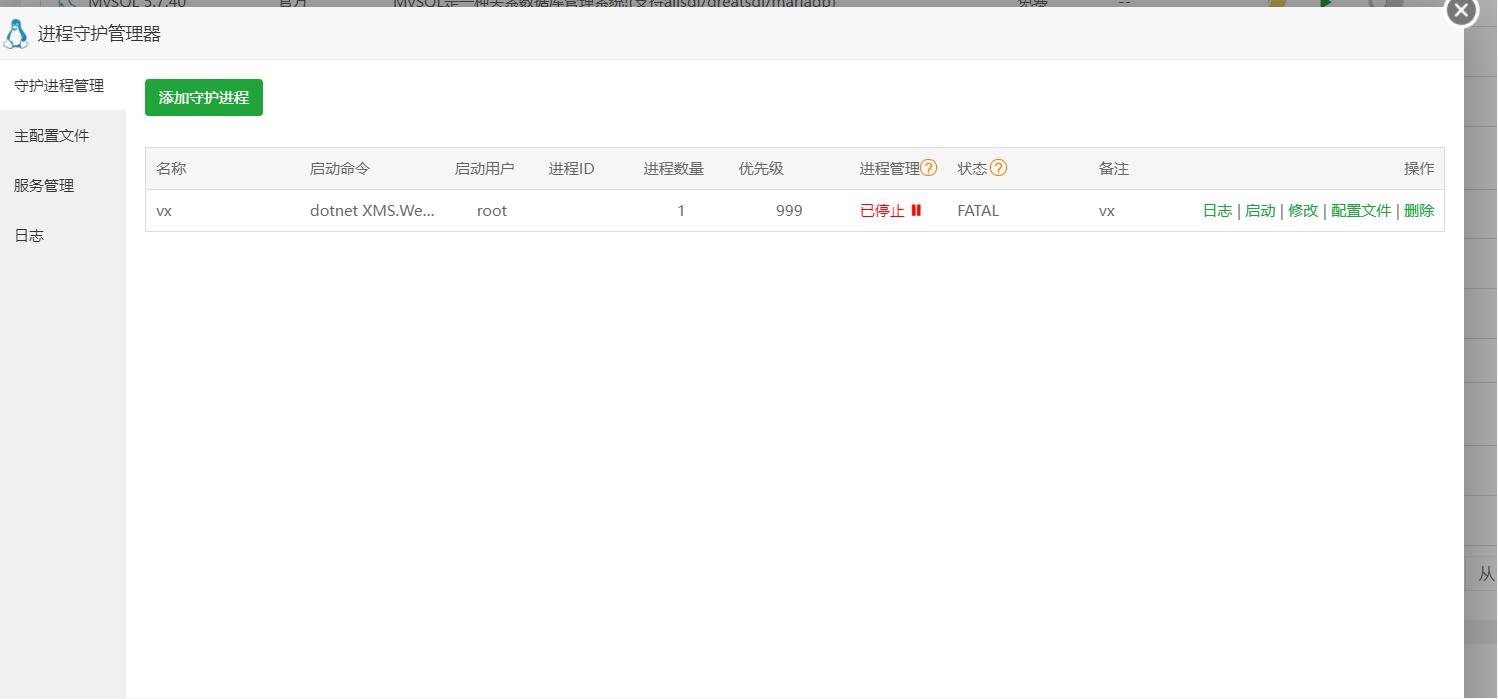This screenshot has height=699, width=1498.
Task: Click the 进程ID column header
Action: pos(571,168)
